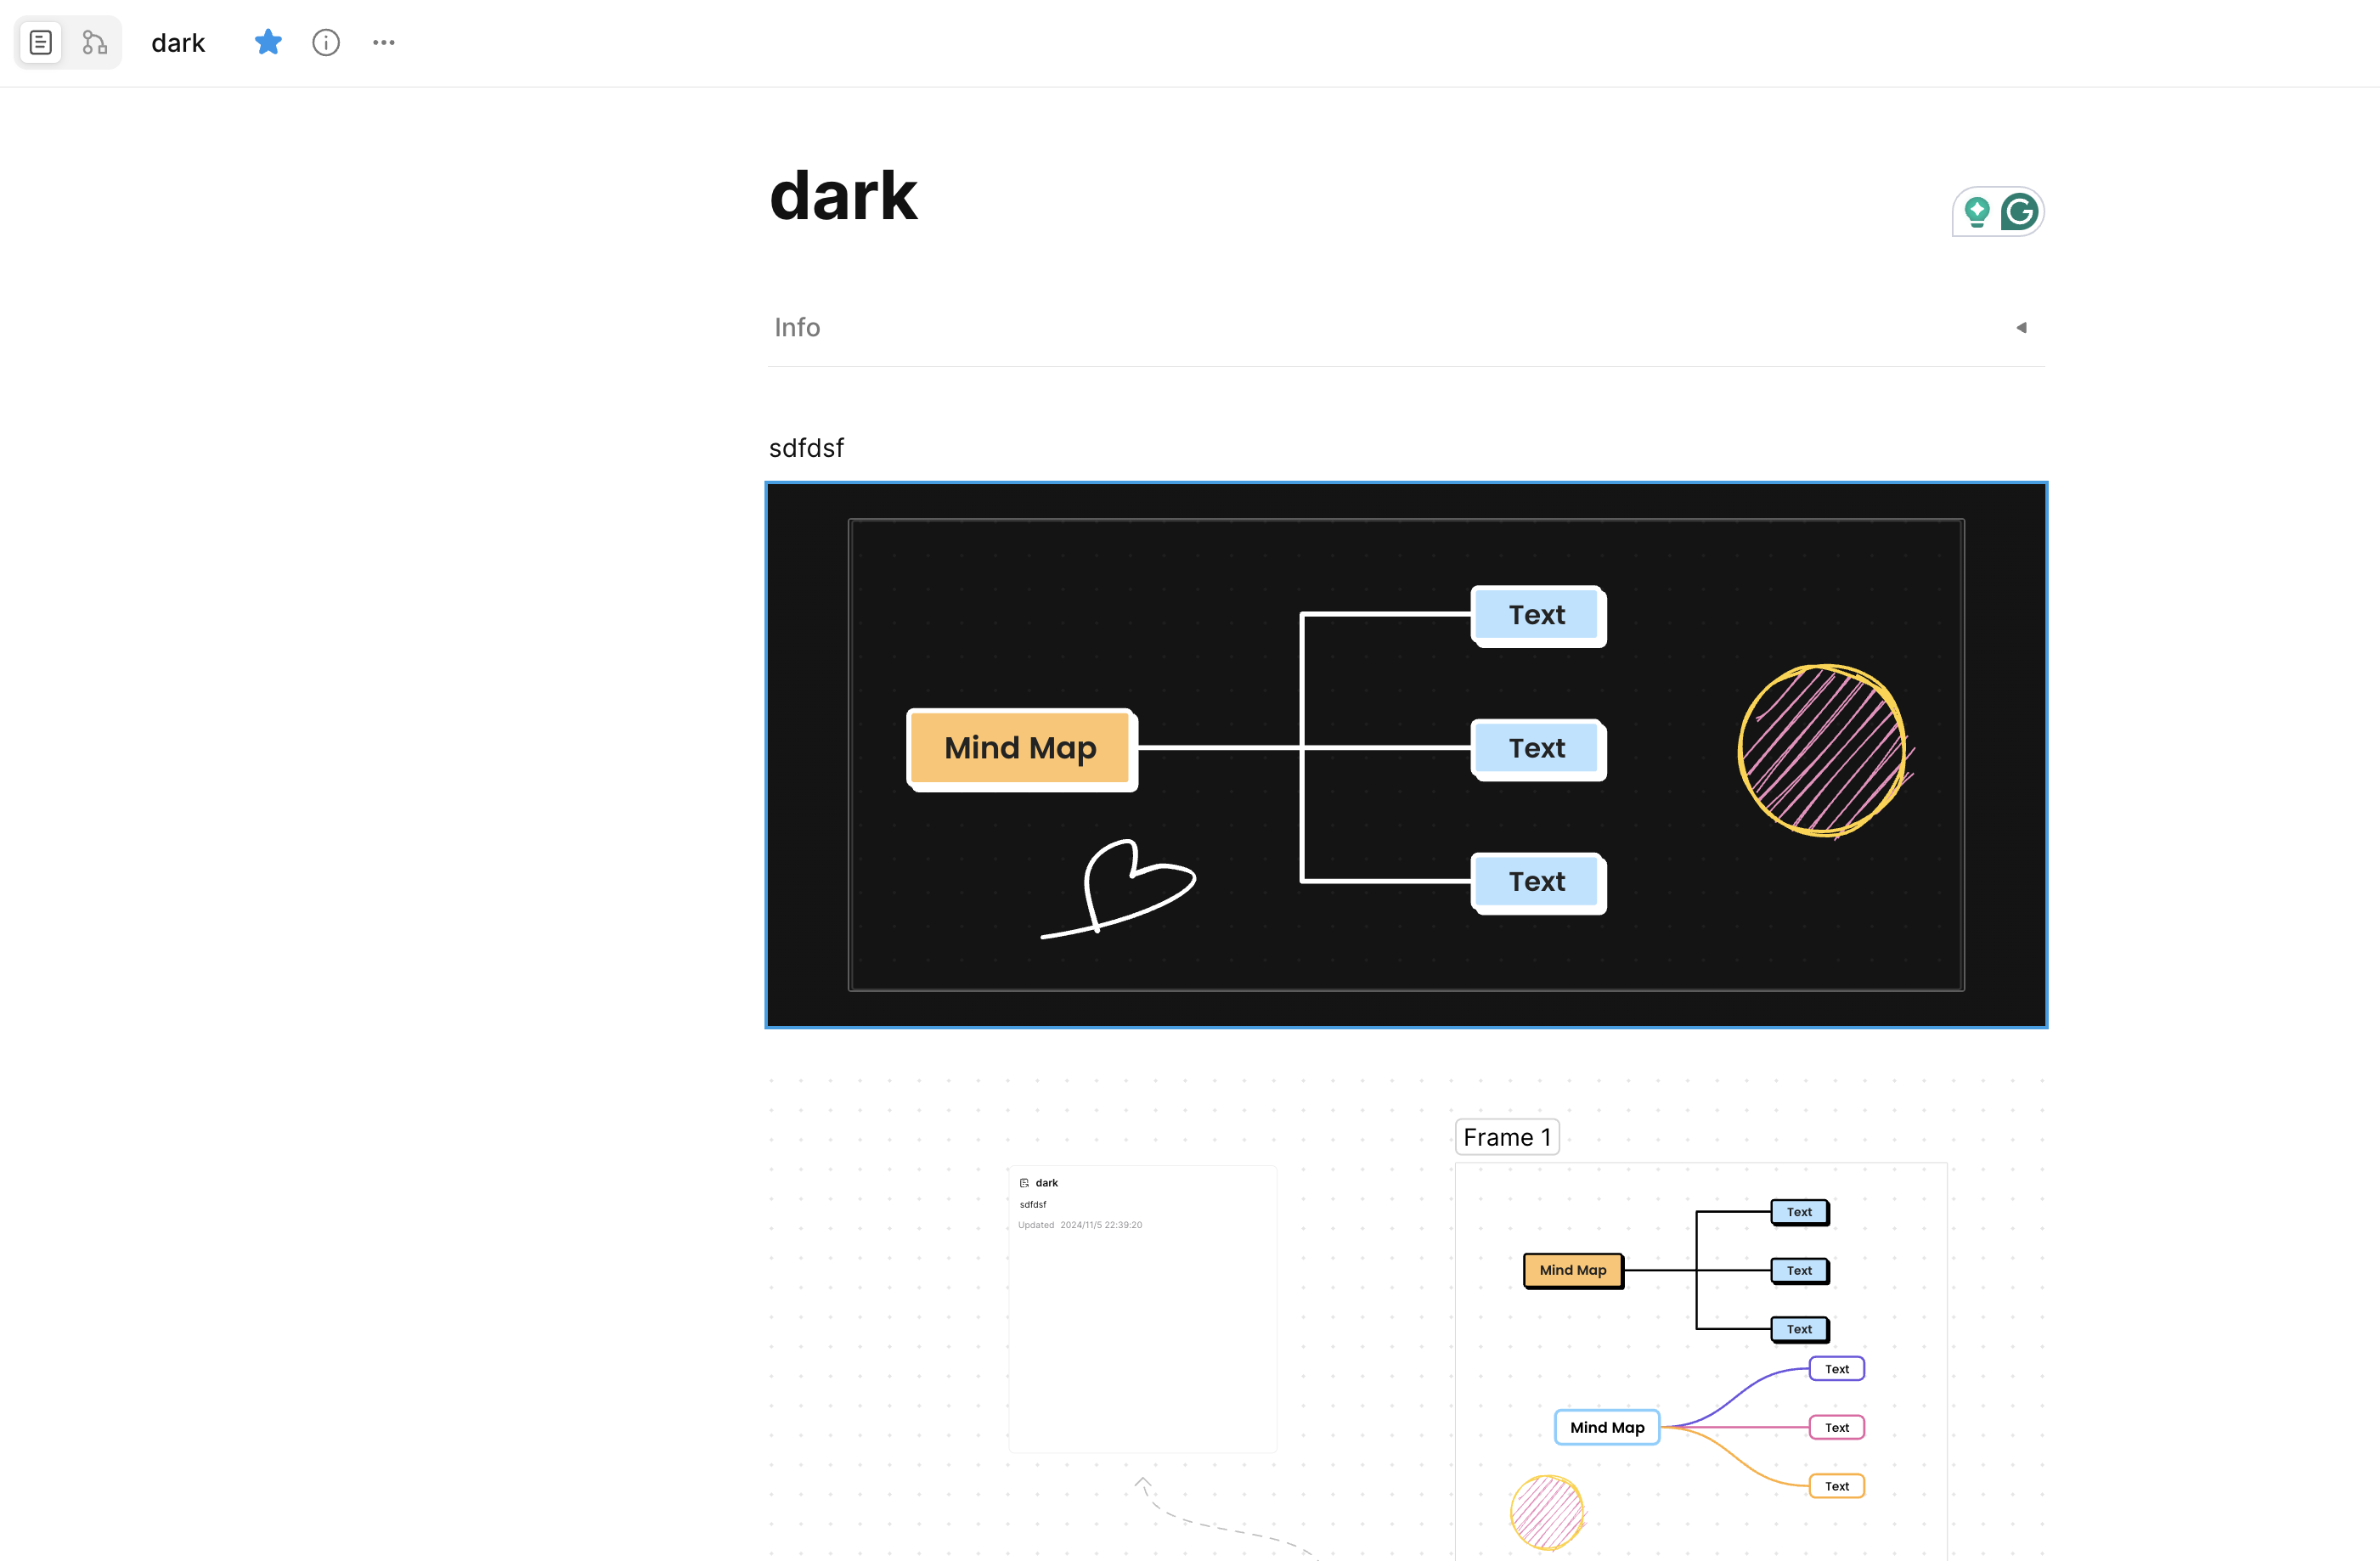Switch to page mode icon

[x=41, y=43]
